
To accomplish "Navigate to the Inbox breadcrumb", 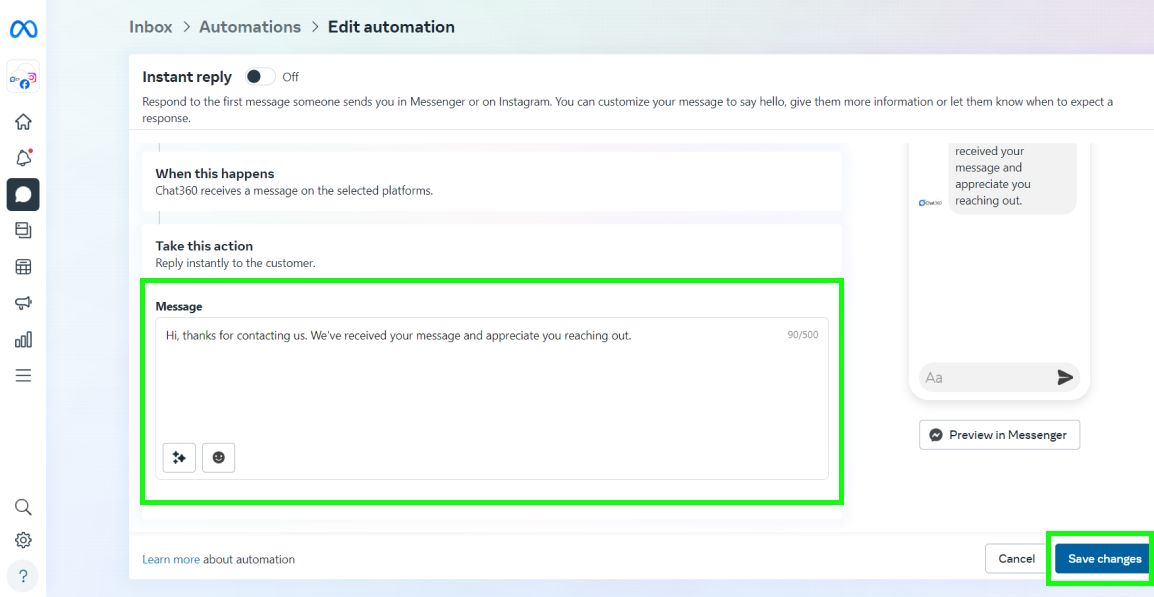I will 151,27.
